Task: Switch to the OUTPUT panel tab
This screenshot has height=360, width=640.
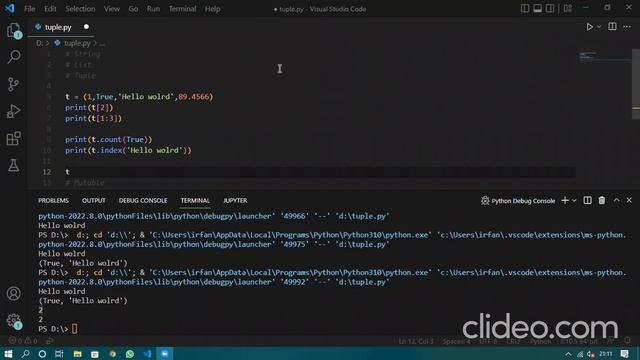Action: pyautogui.click(x=93, y=200)
